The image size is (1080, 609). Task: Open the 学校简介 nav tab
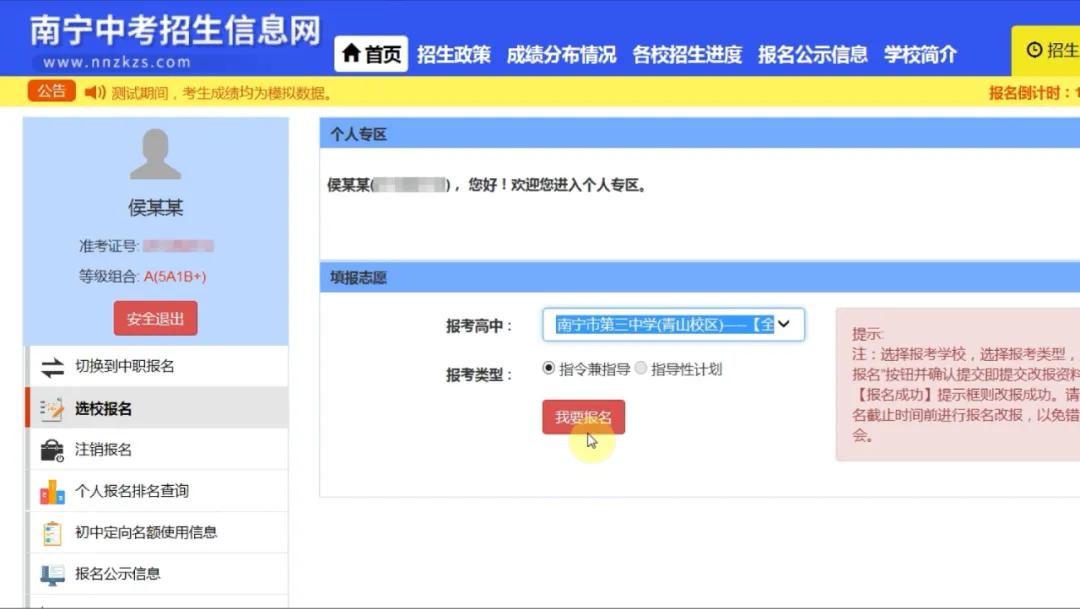[x=920, y=54]
